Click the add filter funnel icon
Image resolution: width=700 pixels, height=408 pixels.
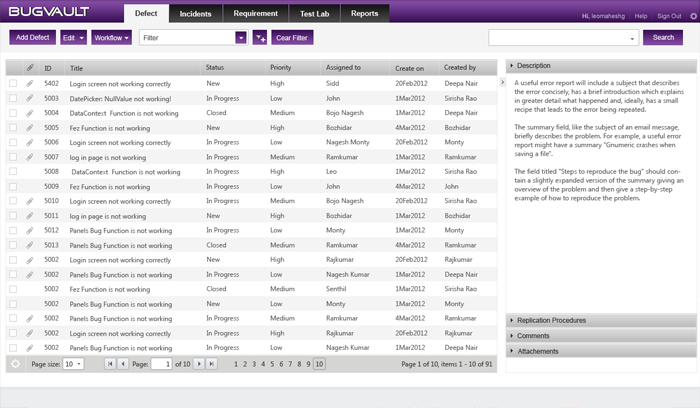coord(260,37)
